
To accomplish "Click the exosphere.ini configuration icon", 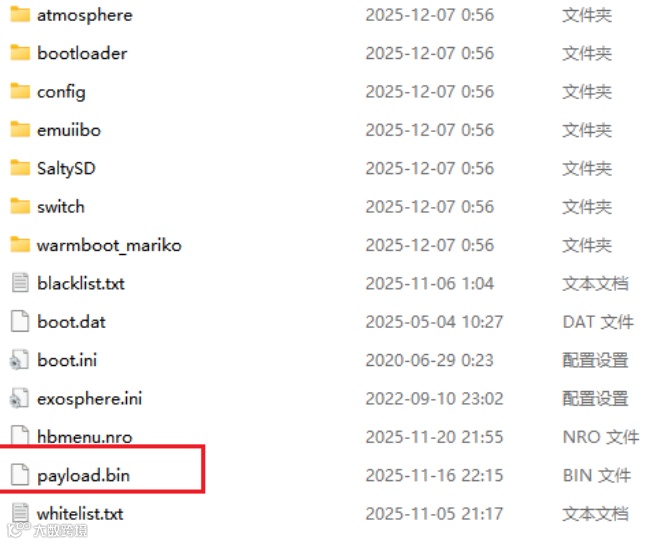I will pos(19,398).
